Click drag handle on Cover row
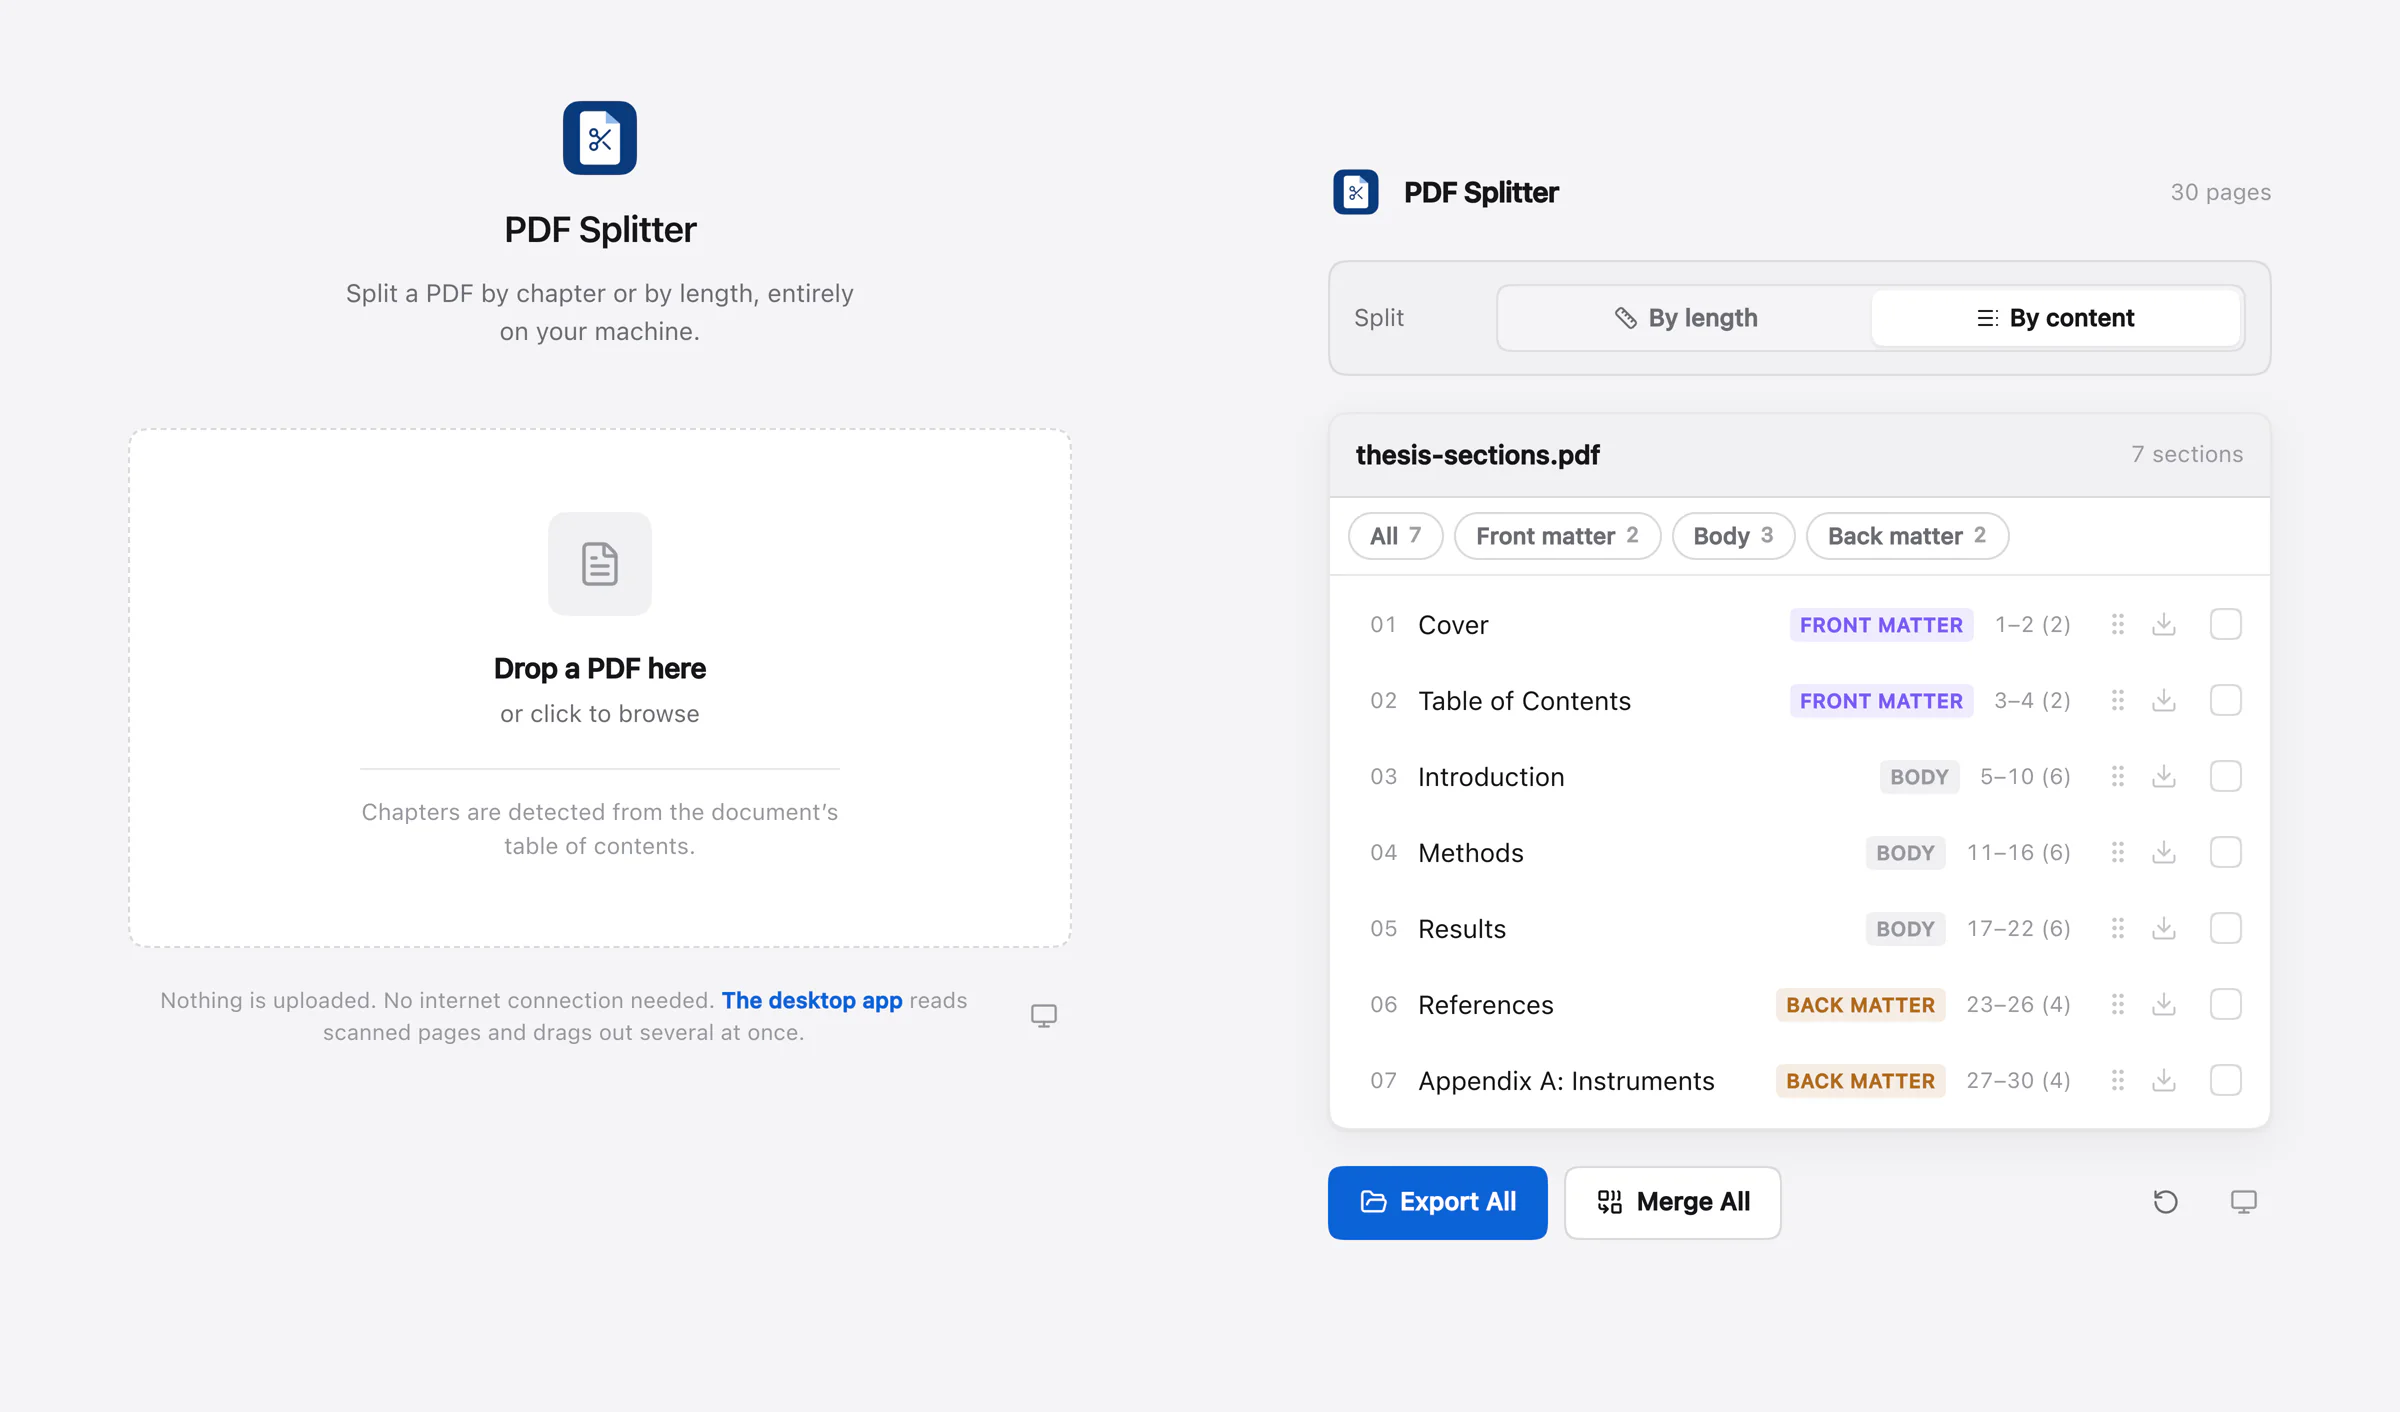2400x1412 pixels. (x=2118, y=624)
